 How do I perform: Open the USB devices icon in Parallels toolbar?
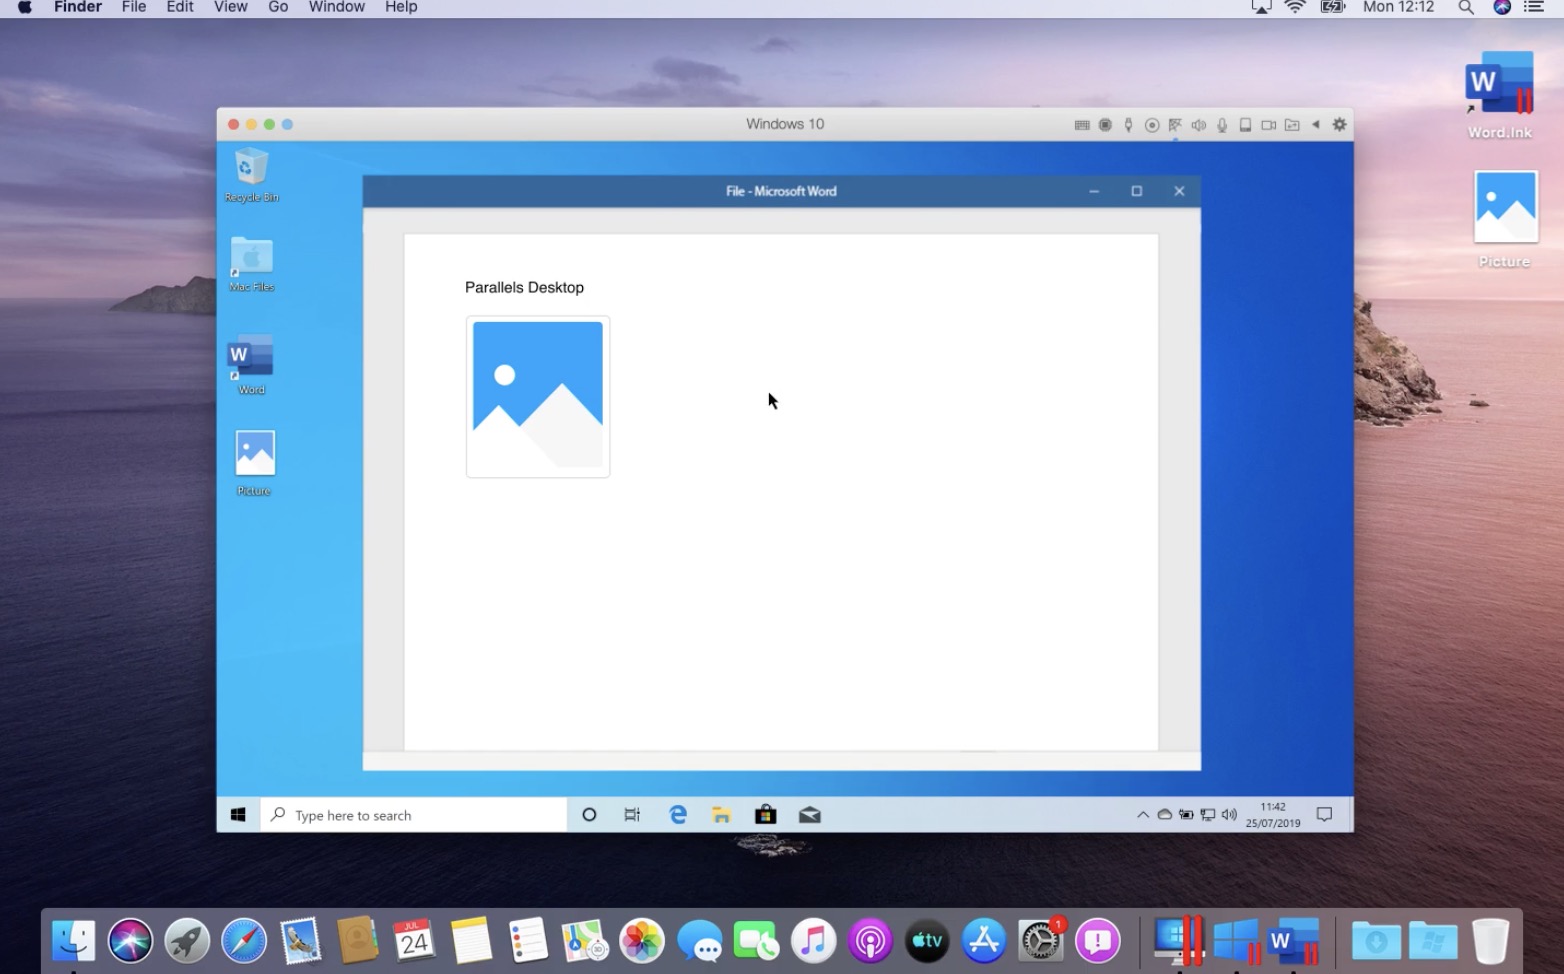tap(1128, 125)
